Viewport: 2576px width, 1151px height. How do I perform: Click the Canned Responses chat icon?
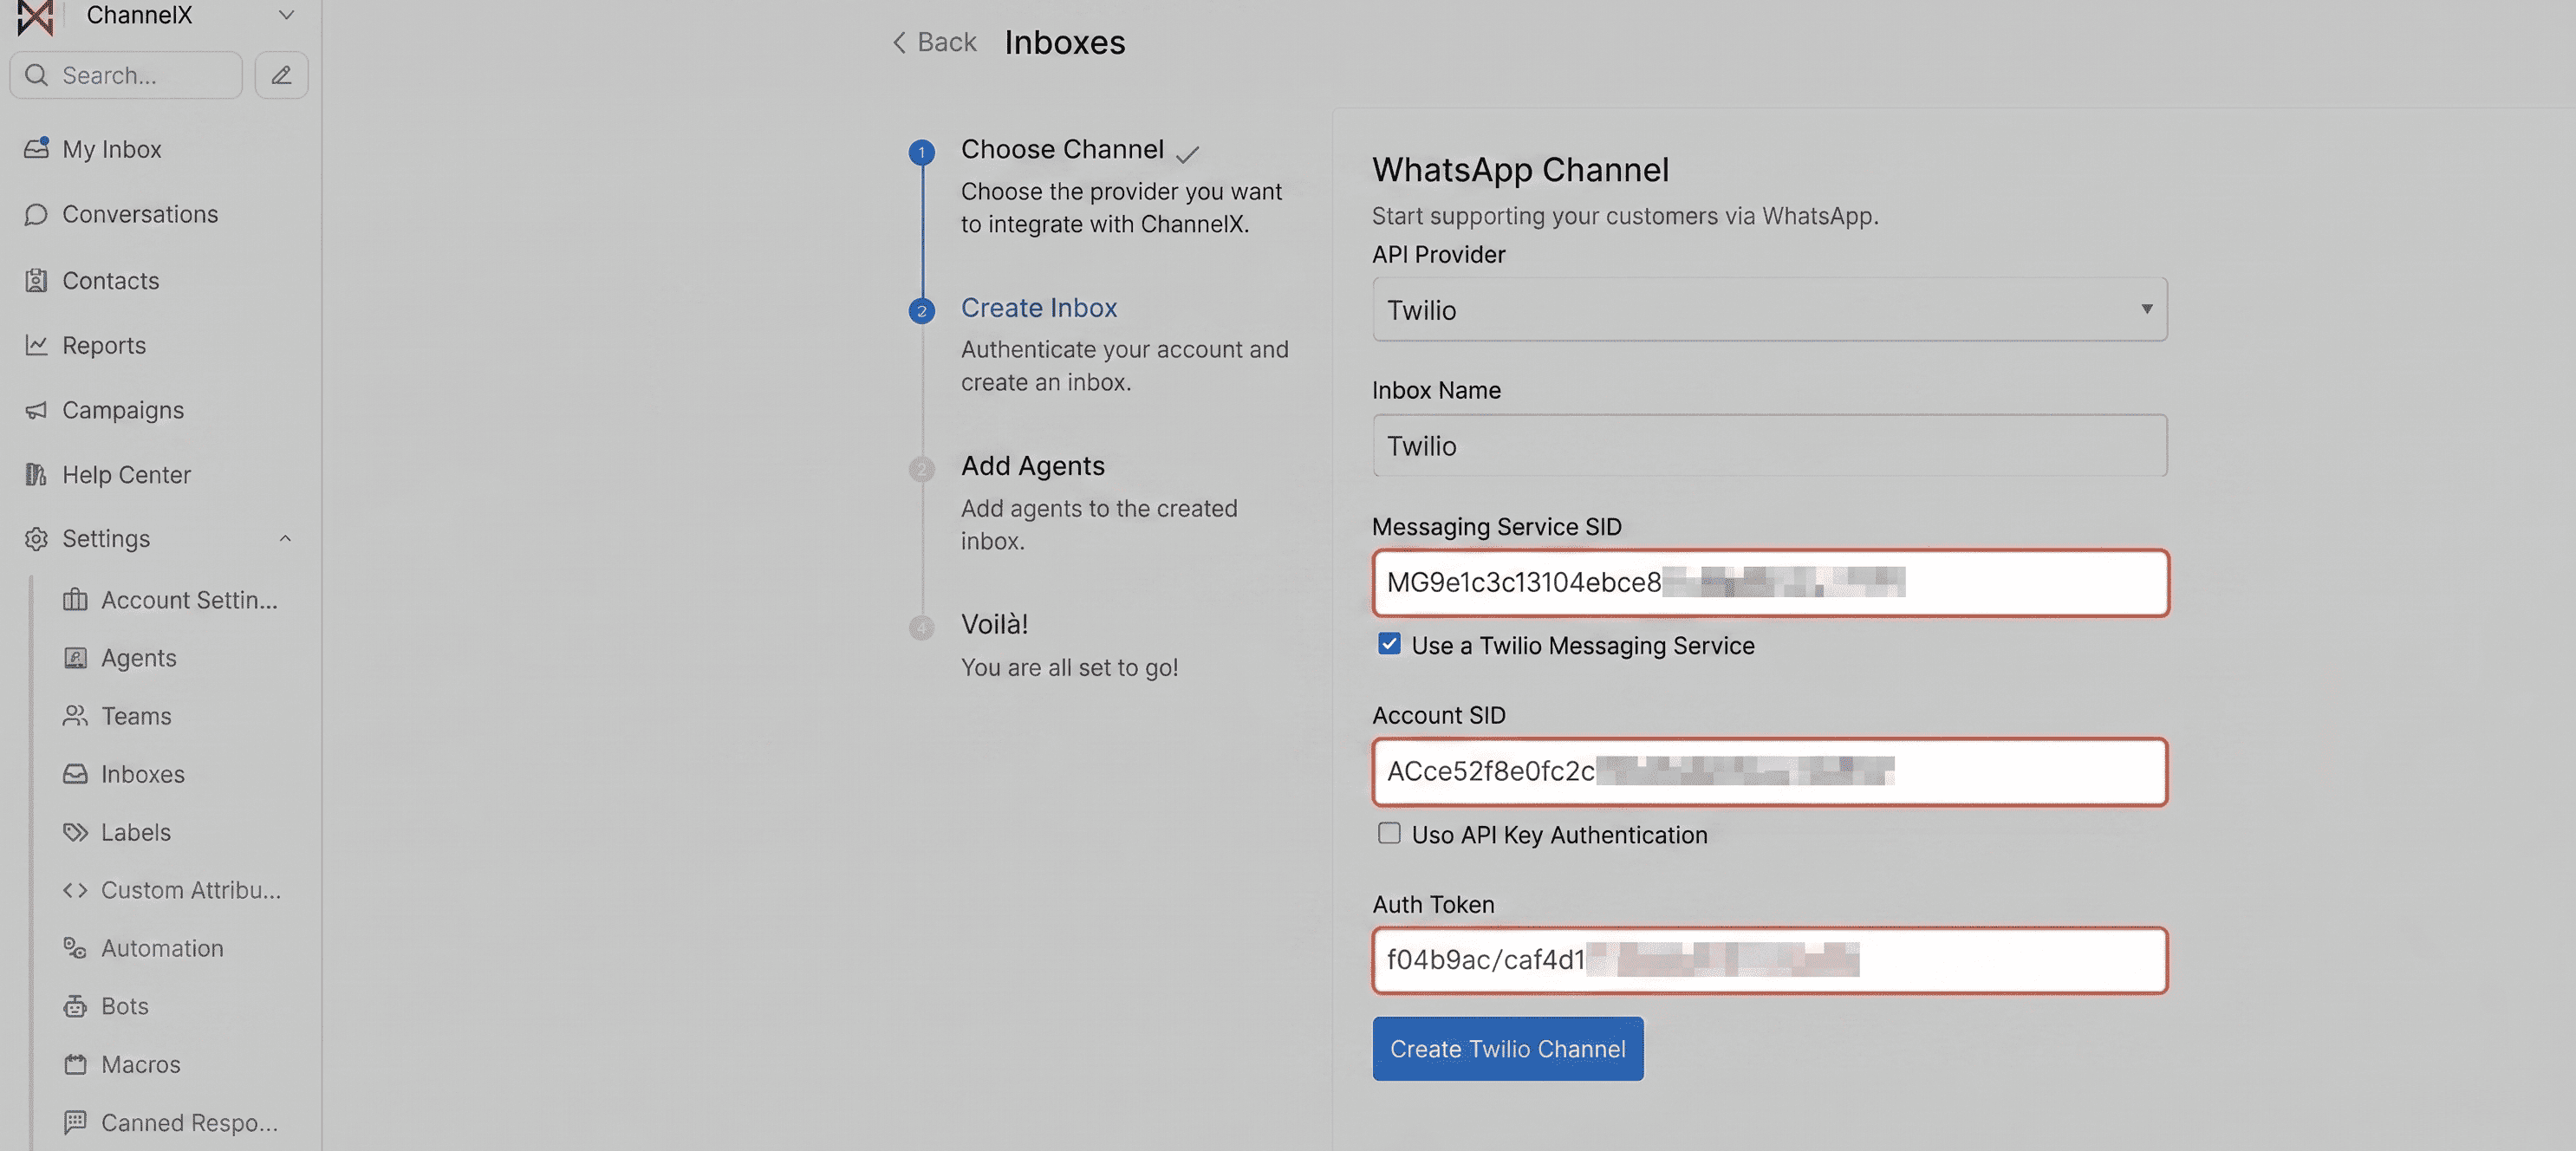75,1121
